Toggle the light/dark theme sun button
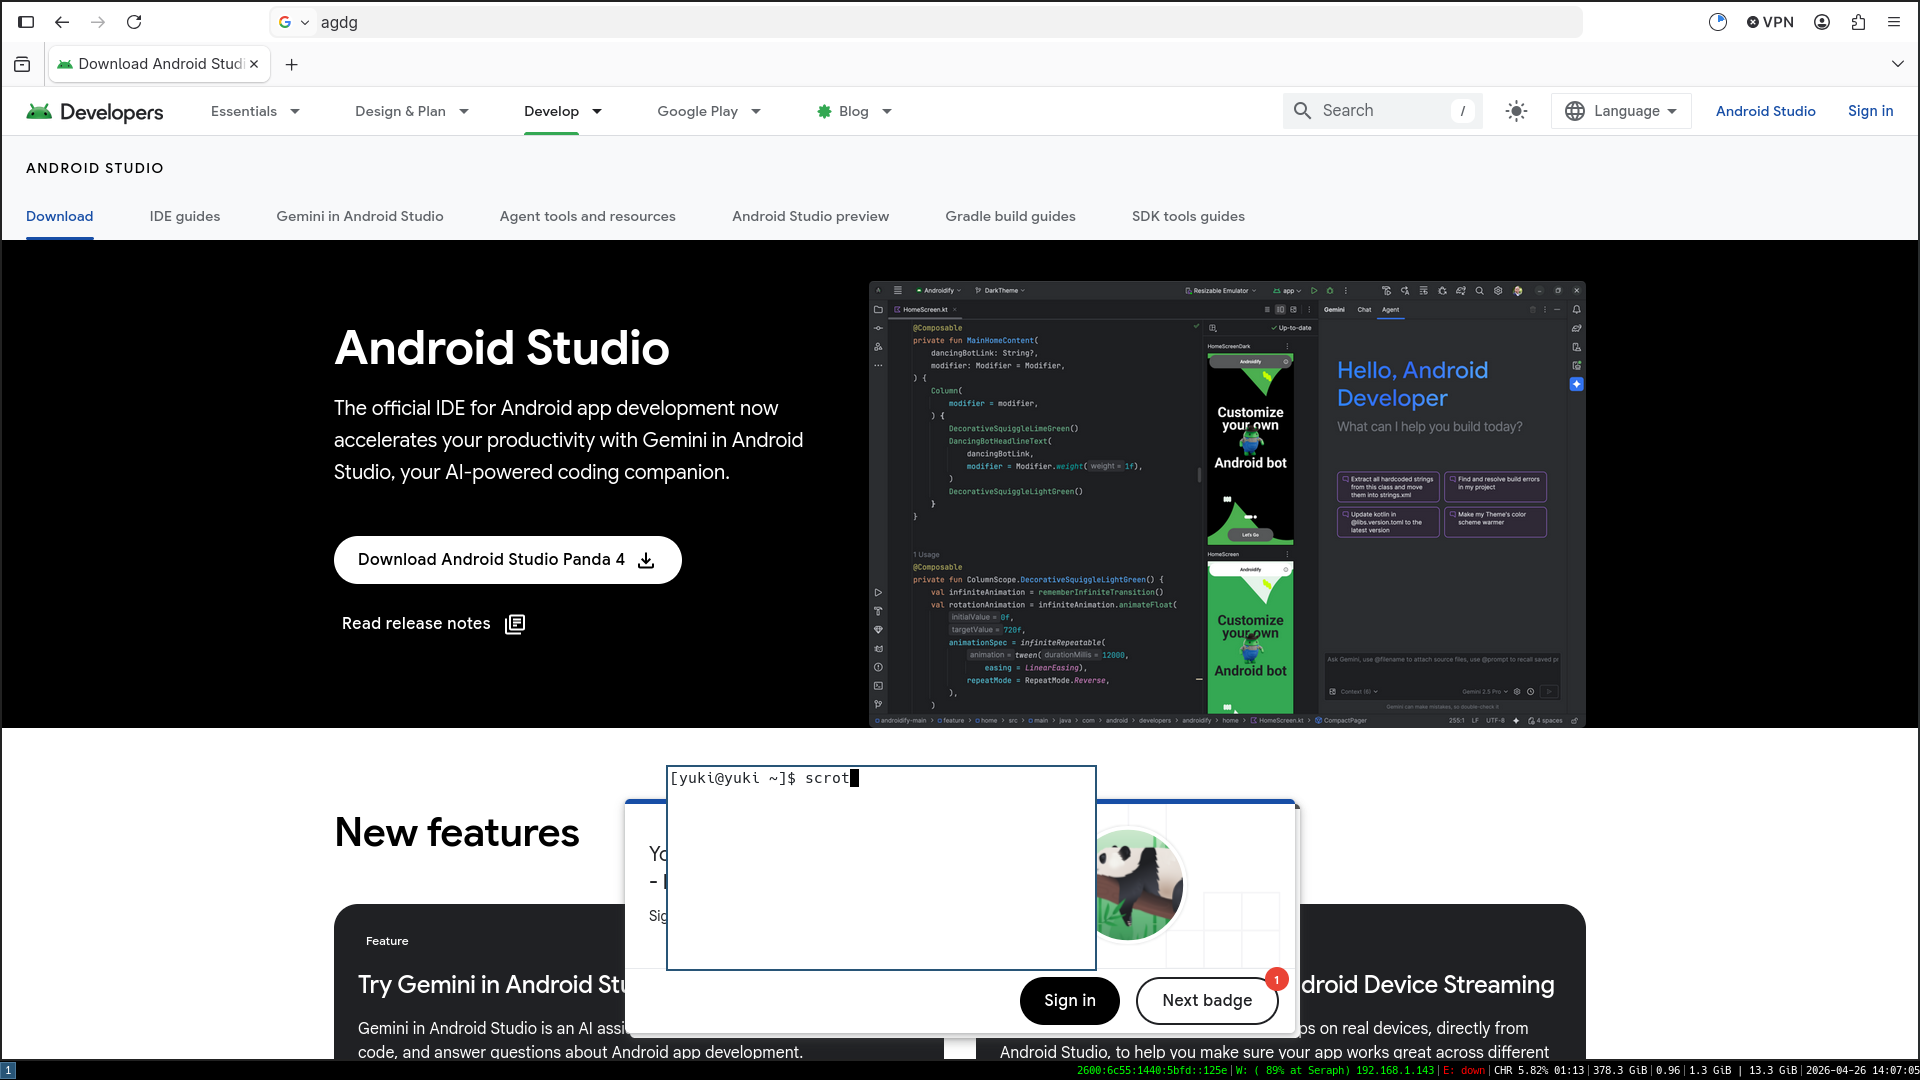The height and width of the screenshot is (1080, 1920). point(1516,111)
